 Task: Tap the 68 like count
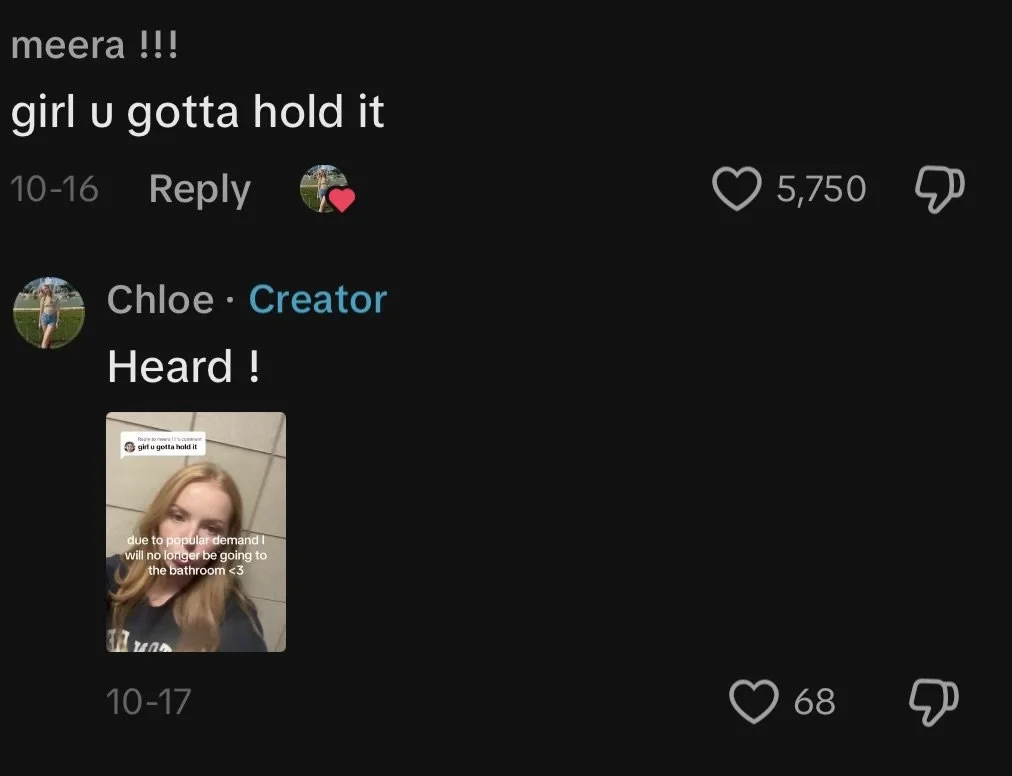(815, 702)
